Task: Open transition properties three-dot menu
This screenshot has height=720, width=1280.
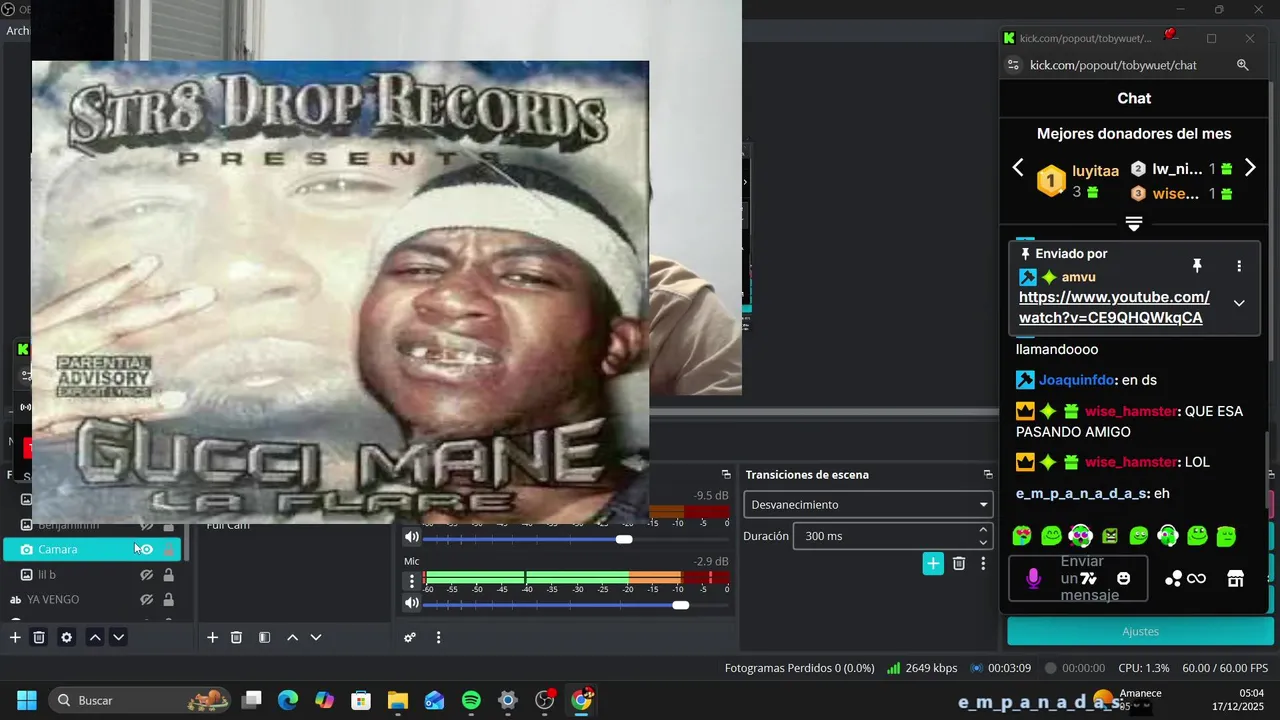Action: (x=983, y=564)
